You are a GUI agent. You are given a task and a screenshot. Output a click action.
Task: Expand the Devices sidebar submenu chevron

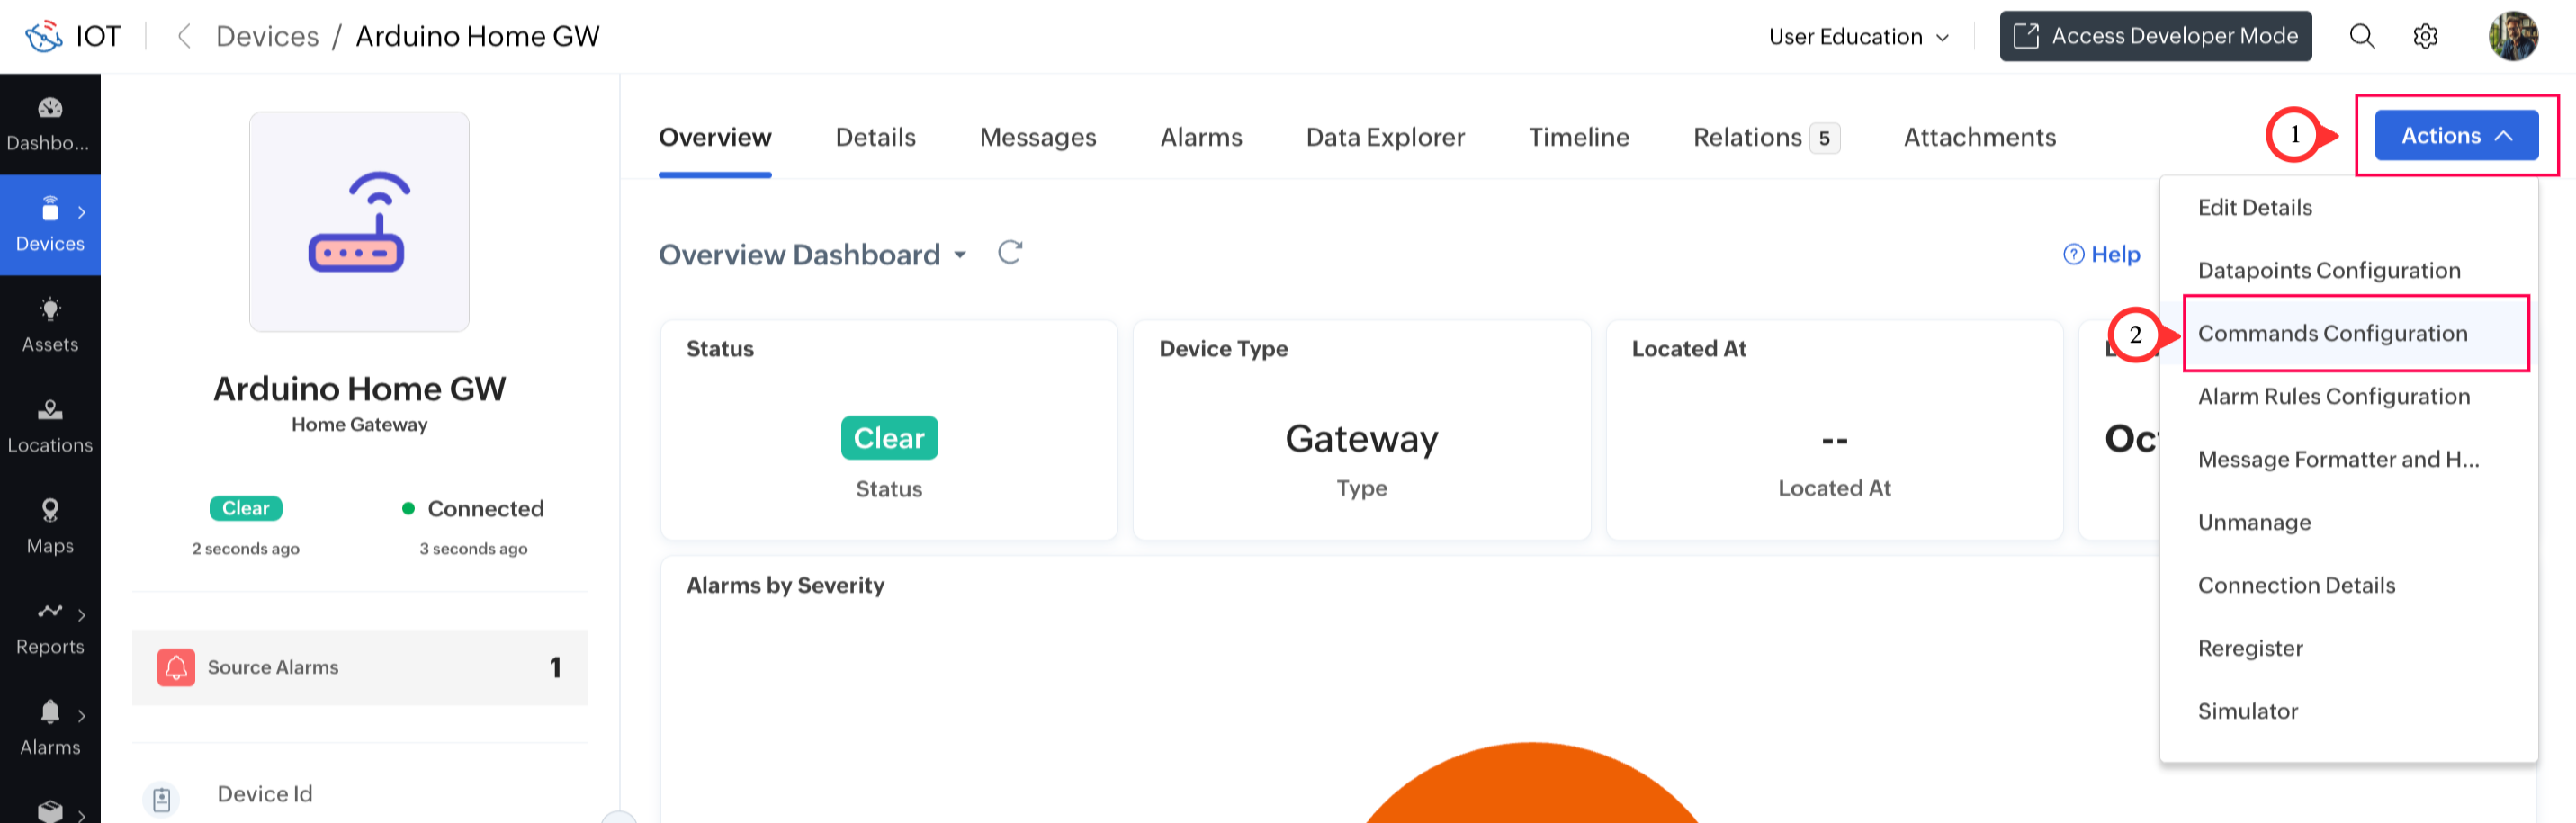pyautogui.click(x=82, y=212)
